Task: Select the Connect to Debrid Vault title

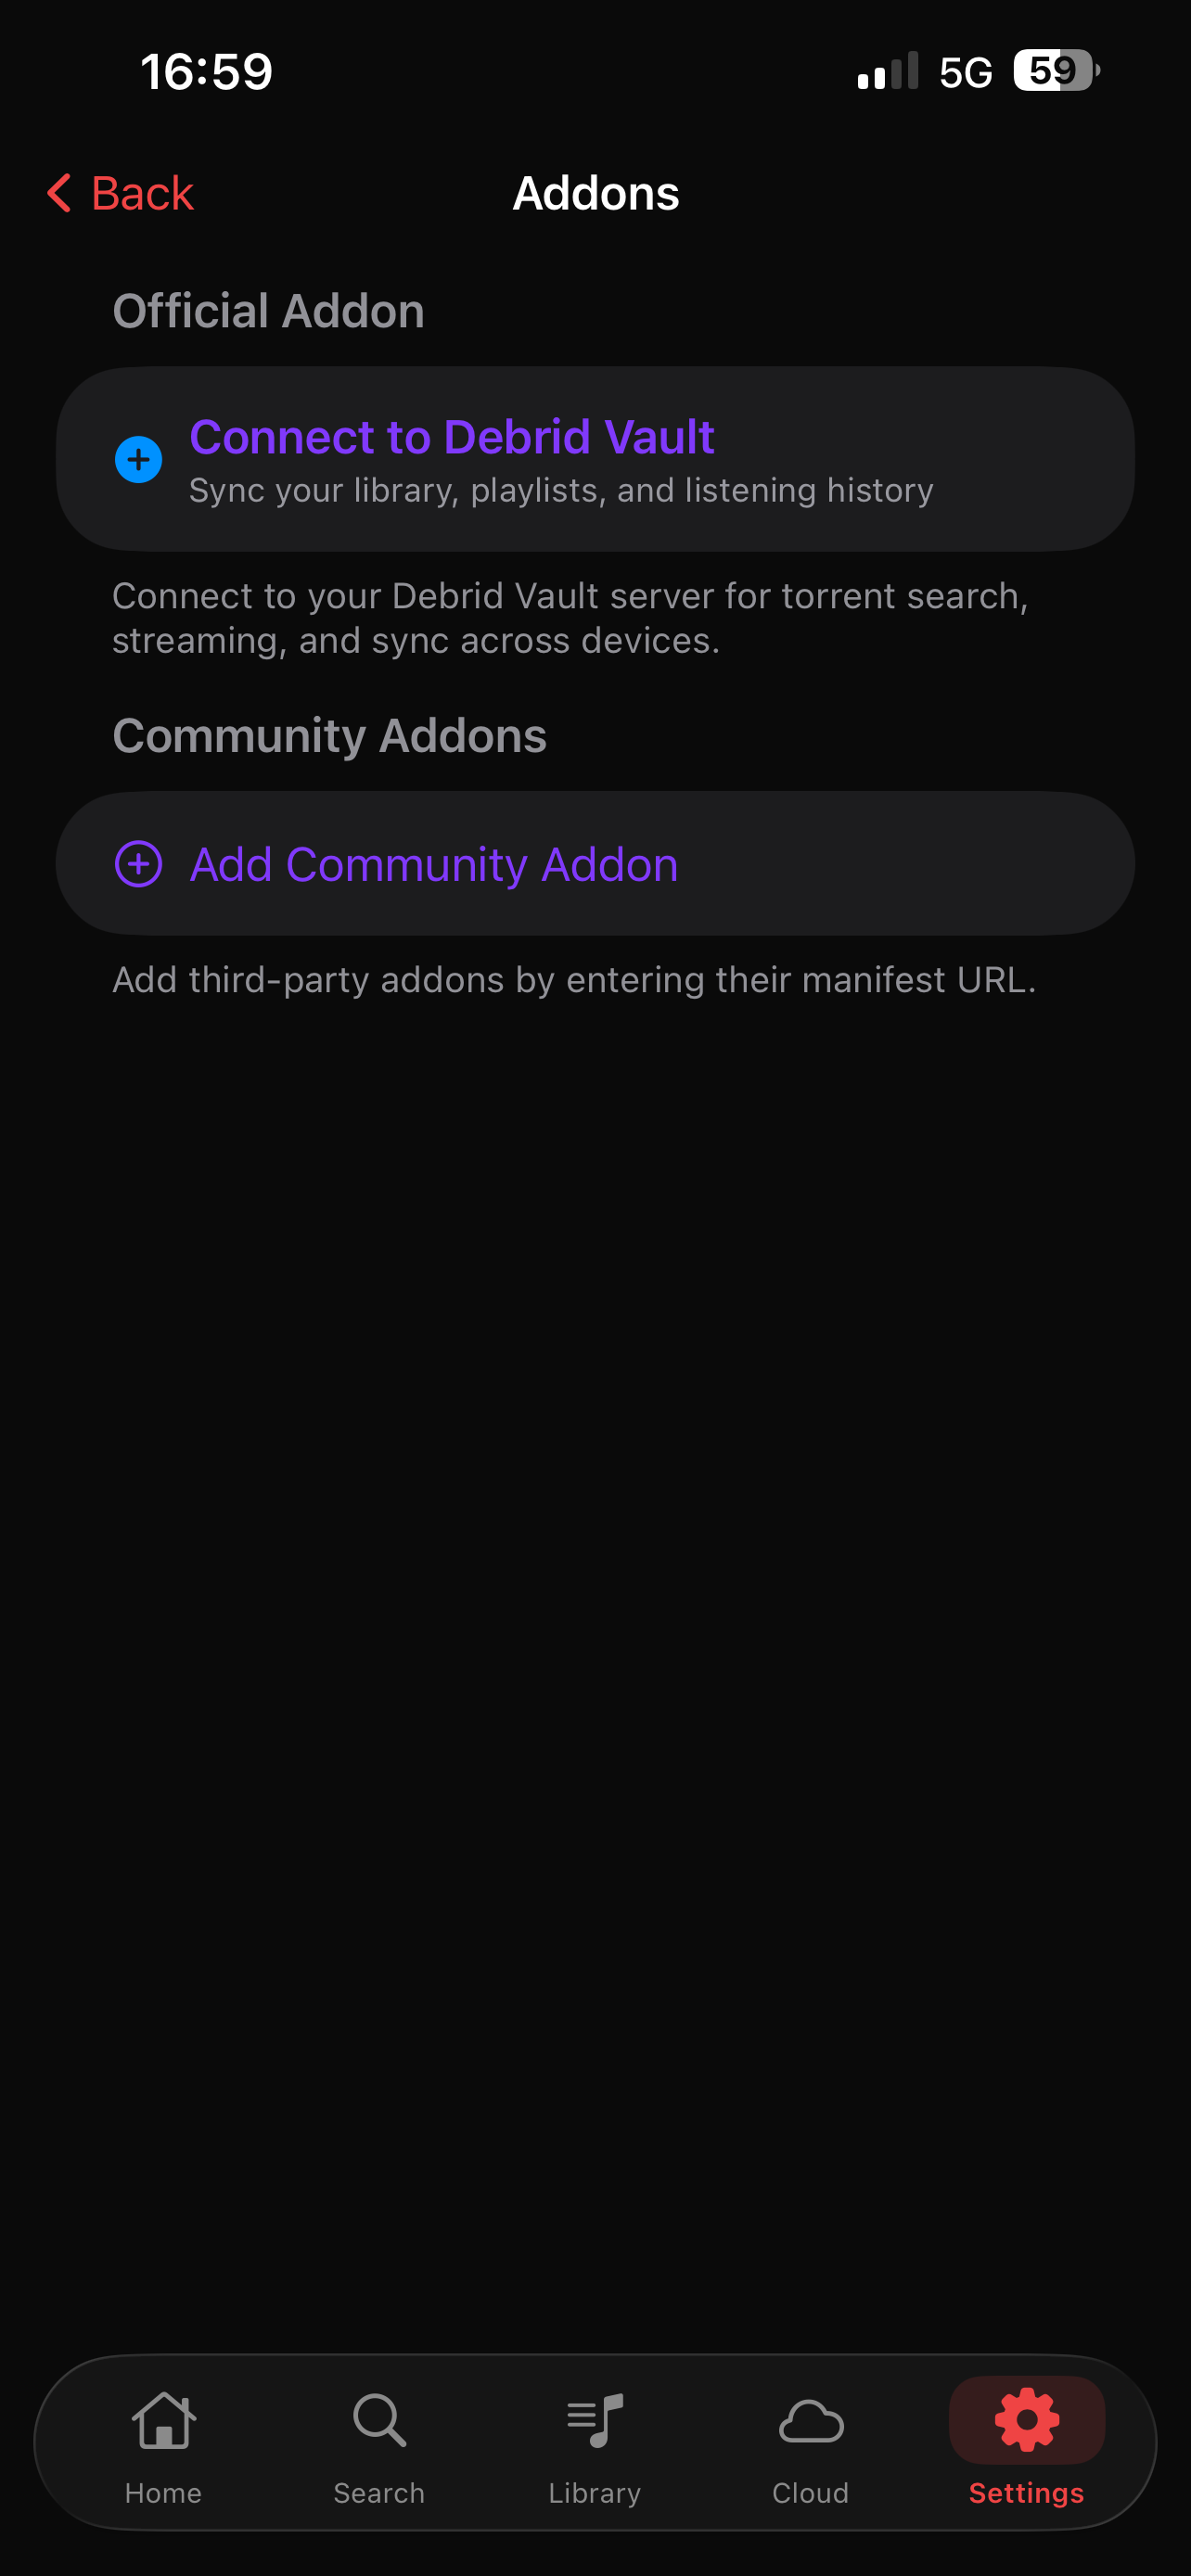Action: 451,437
